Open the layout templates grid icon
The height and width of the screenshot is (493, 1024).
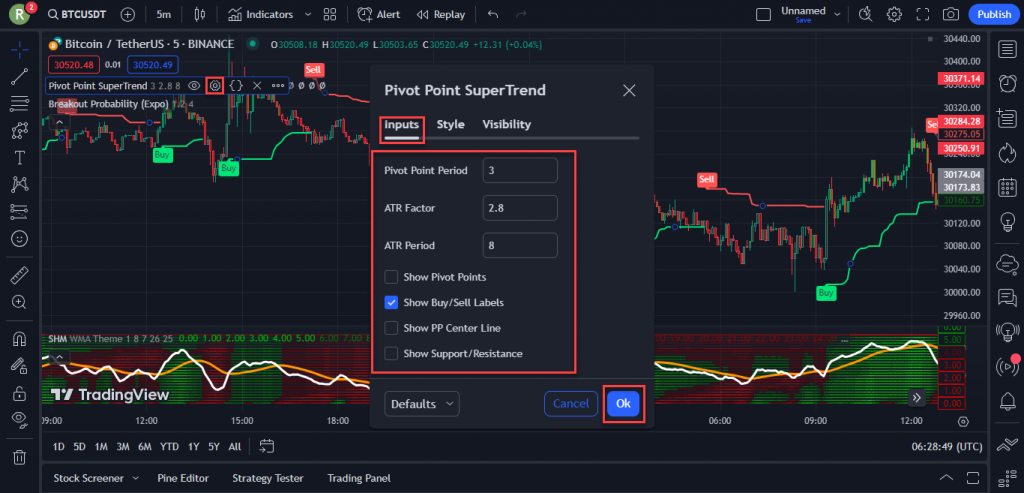(330, 14)
